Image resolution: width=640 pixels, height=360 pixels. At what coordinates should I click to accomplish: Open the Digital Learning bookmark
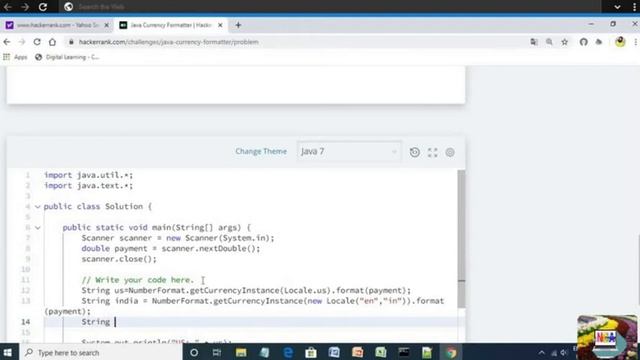(67, 57)
